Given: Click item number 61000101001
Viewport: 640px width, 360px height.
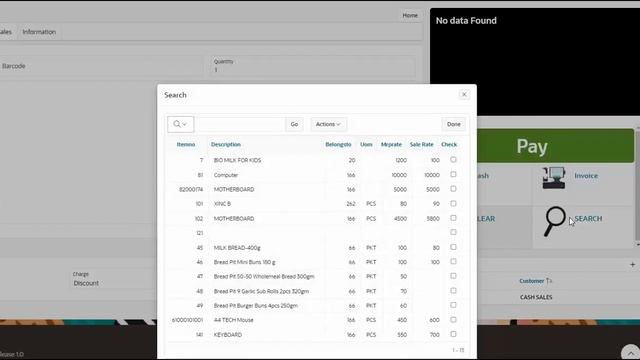Looking at the screenshot, I should click(x=187, y=320).
